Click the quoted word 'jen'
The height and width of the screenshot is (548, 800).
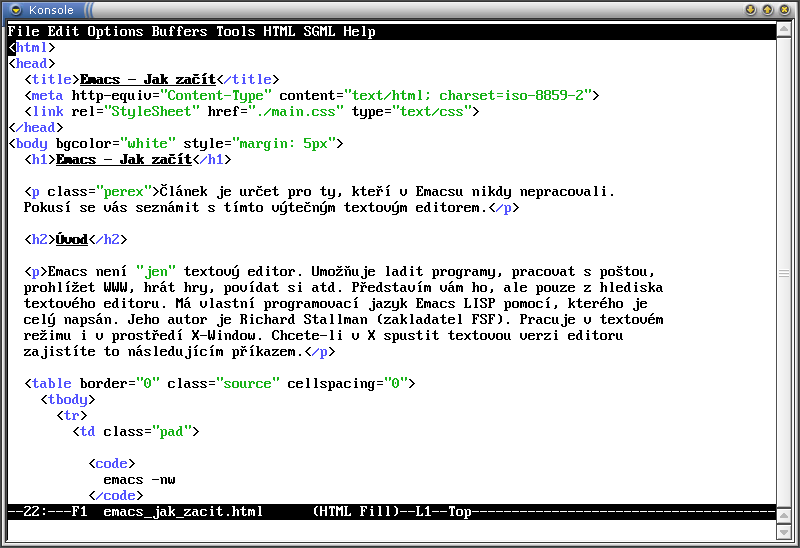point(156,271)
